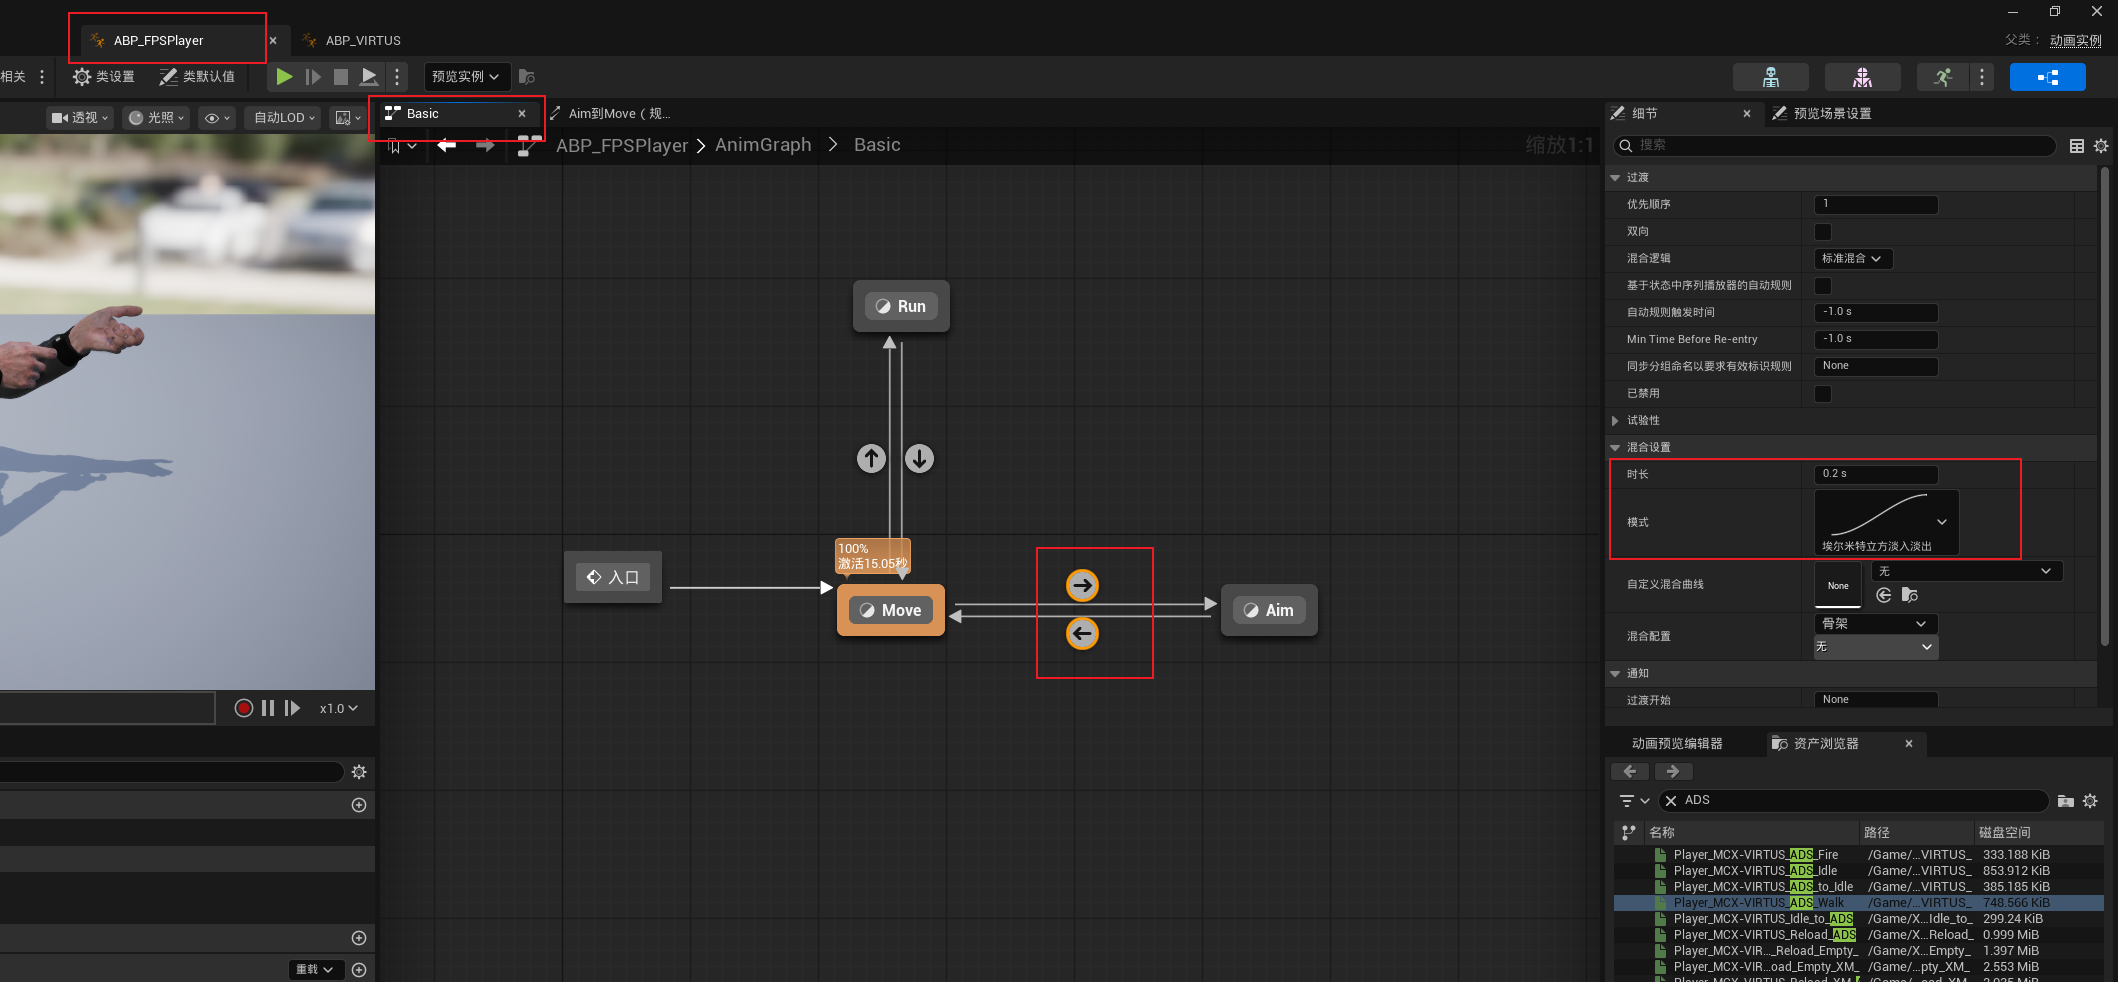Collapse the 混合设置 section
The height and width of the screenshot is (982, 2118).
pyautogui.click(x=1615, y=447)
